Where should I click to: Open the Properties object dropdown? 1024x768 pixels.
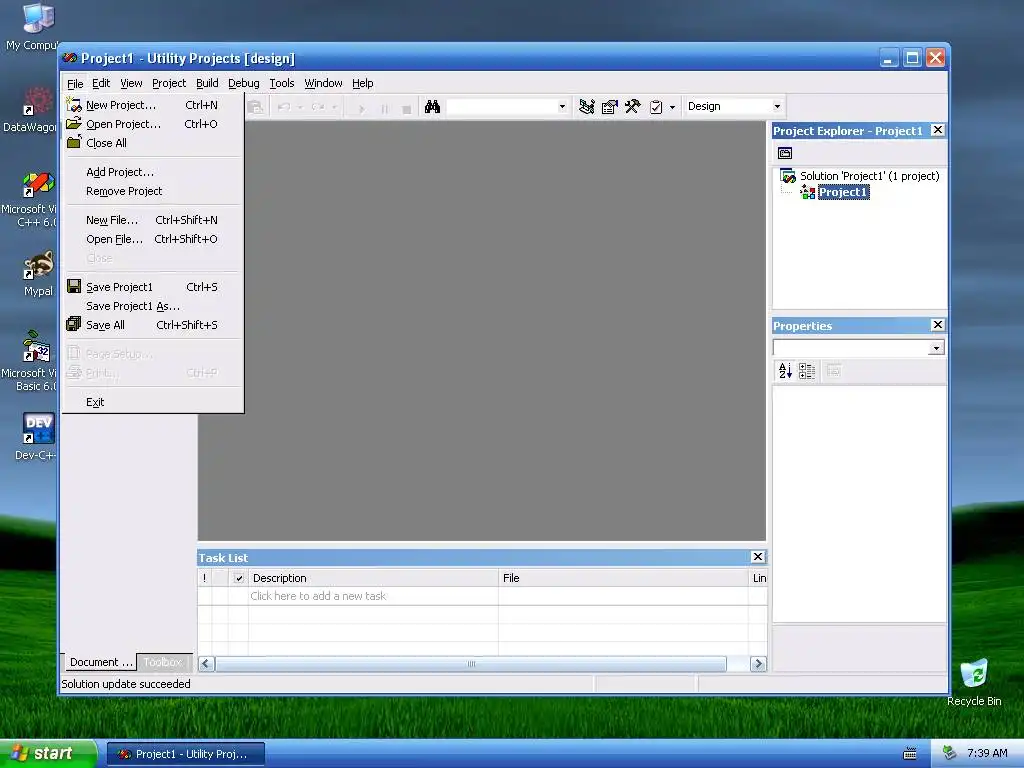click(x=936, y=348)
